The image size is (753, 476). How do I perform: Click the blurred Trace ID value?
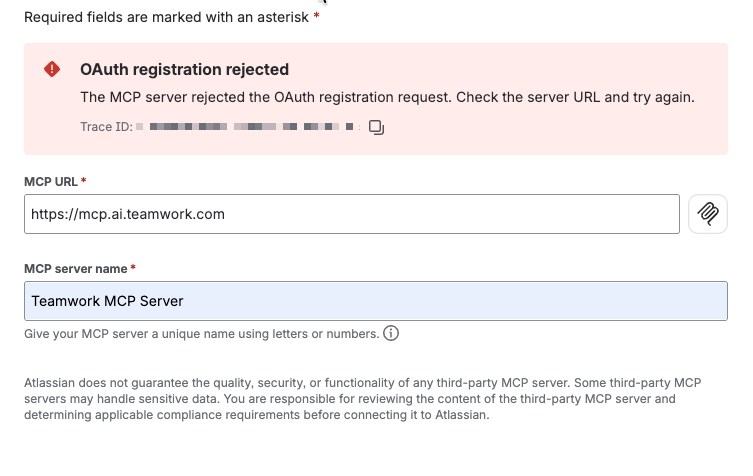(248, 127)
